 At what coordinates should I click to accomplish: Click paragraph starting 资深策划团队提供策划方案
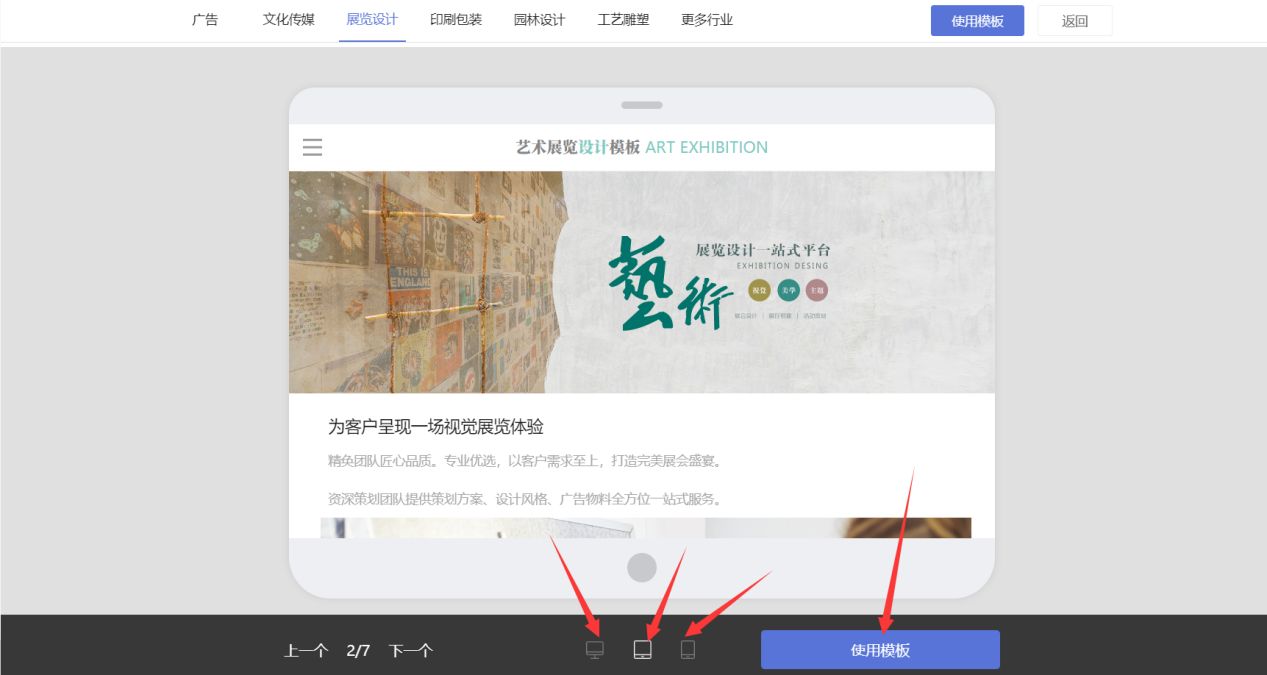(x=524, y=499)
